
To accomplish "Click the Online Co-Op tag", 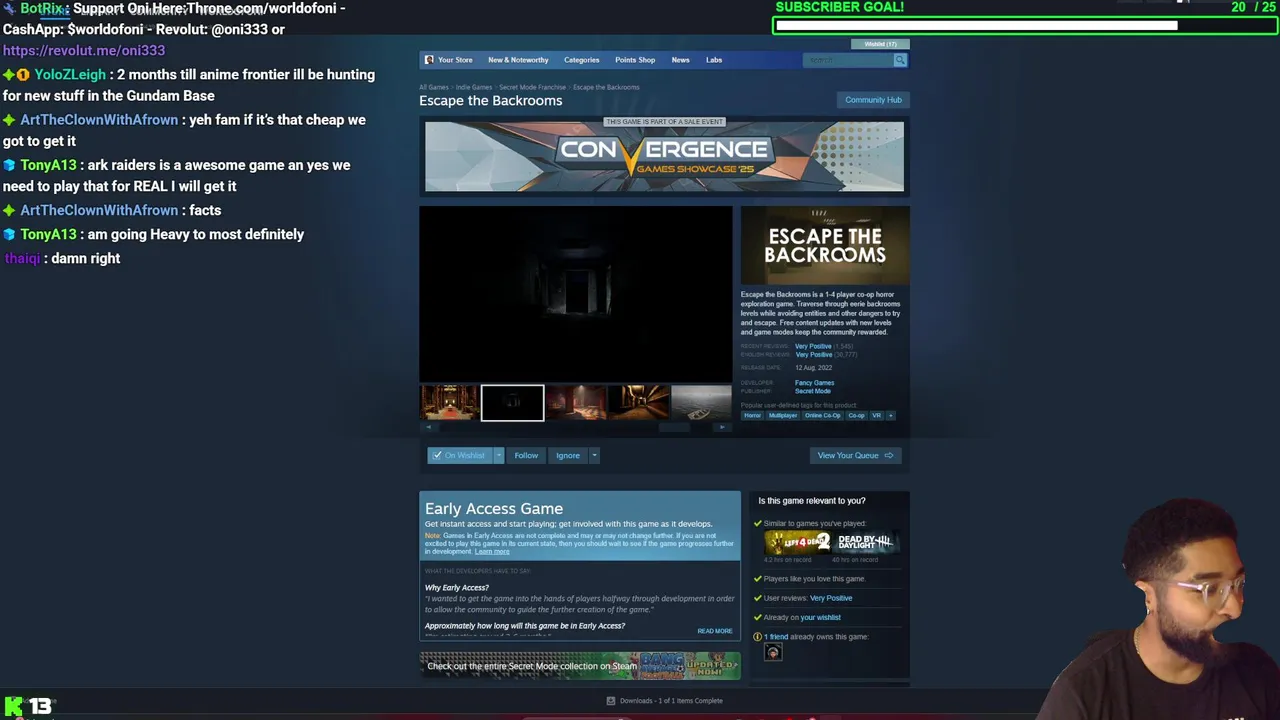I will tap(822, 415).
